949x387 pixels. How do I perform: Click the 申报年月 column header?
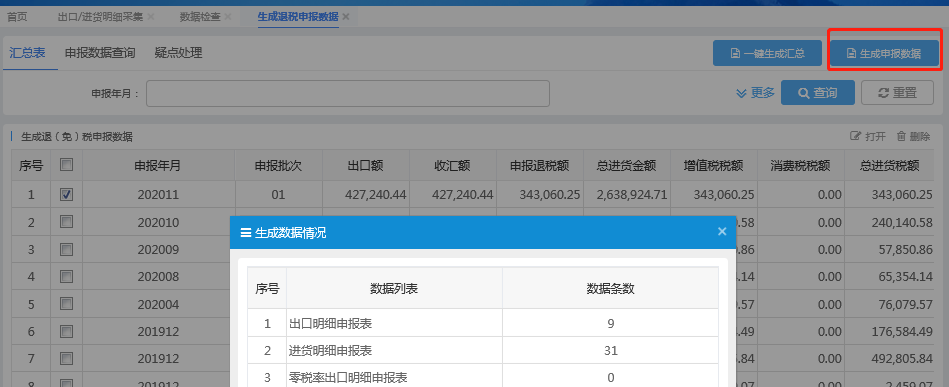click(158, 165)
